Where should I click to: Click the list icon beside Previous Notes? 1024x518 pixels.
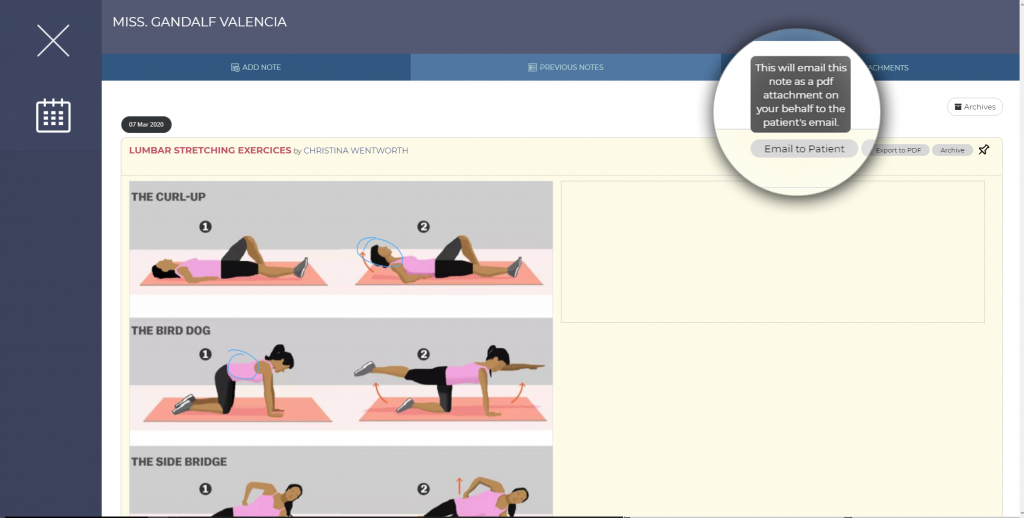pyautogui.click(x=532, y=67)
